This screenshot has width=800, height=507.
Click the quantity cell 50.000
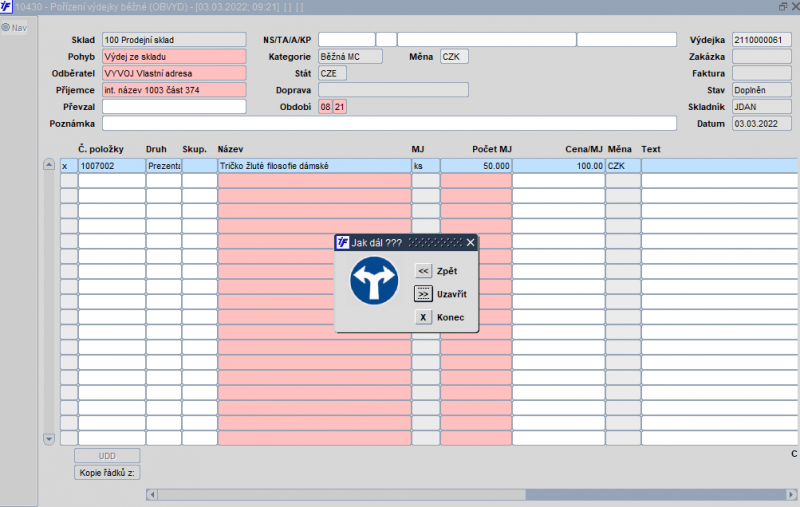pyautogui.click(x=476, y=166)
